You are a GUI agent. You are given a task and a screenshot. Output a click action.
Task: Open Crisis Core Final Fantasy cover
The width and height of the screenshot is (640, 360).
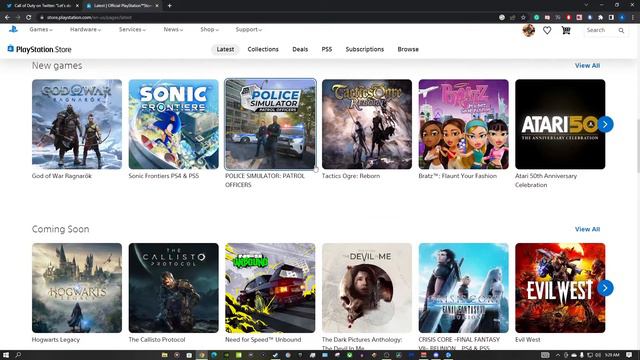(464, 288)
